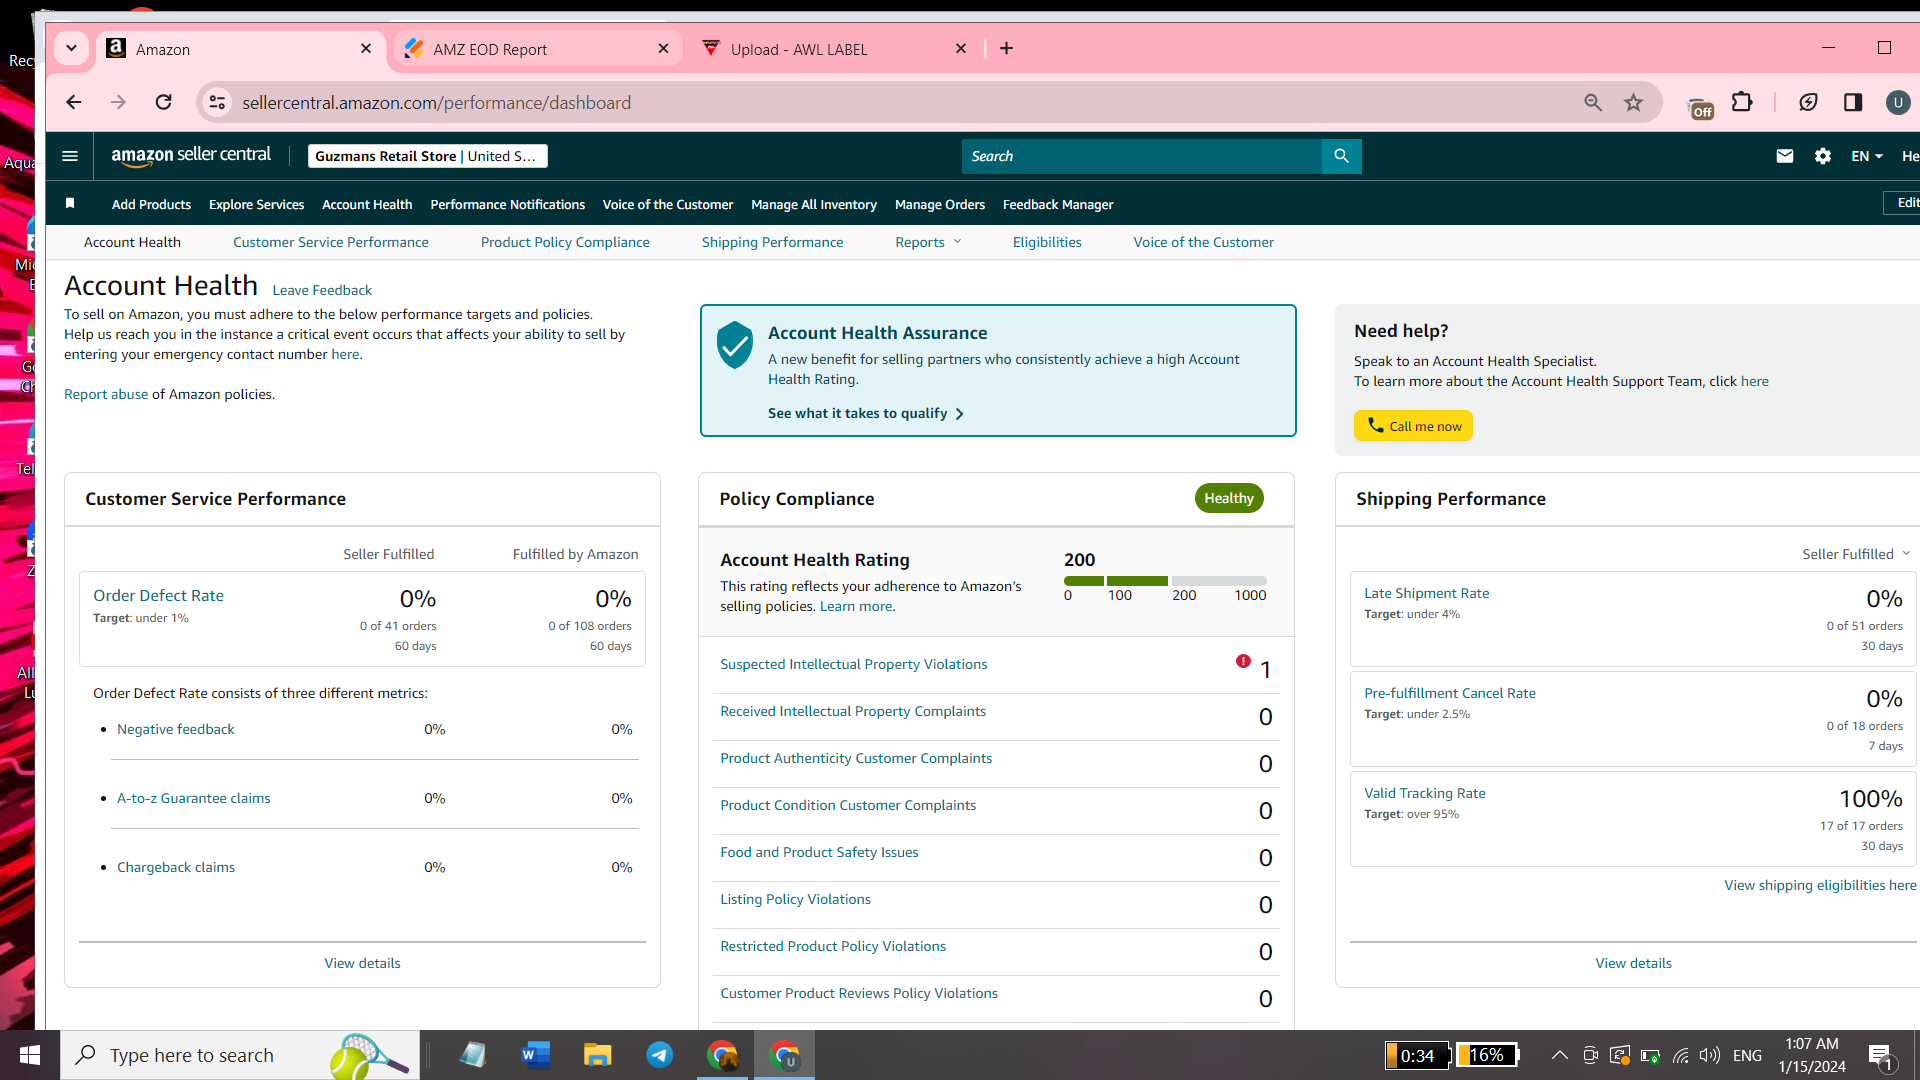Open the Report abuse link
The width and height of the screenshot is (1920, 1080).
[106, 394]
